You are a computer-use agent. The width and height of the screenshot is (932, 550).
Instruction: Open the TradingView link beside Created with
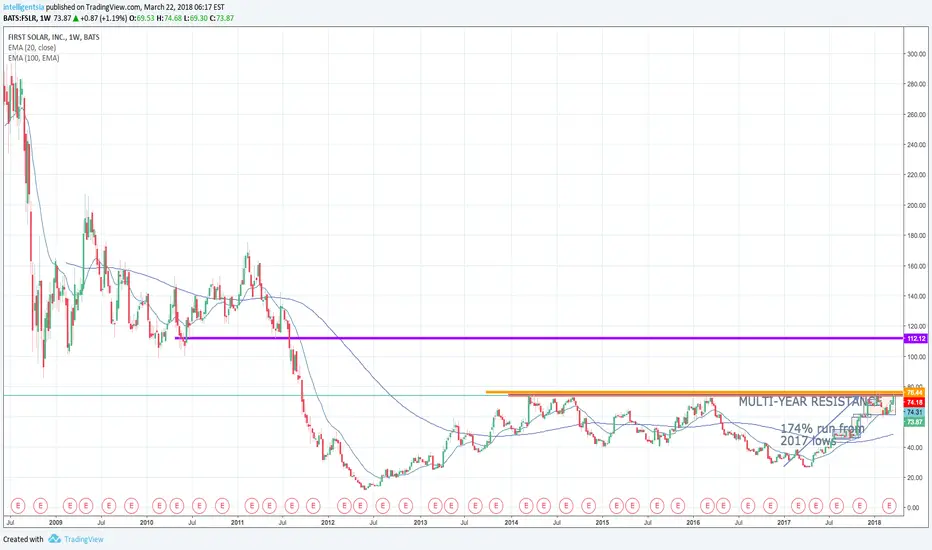[x=83, y=539]
